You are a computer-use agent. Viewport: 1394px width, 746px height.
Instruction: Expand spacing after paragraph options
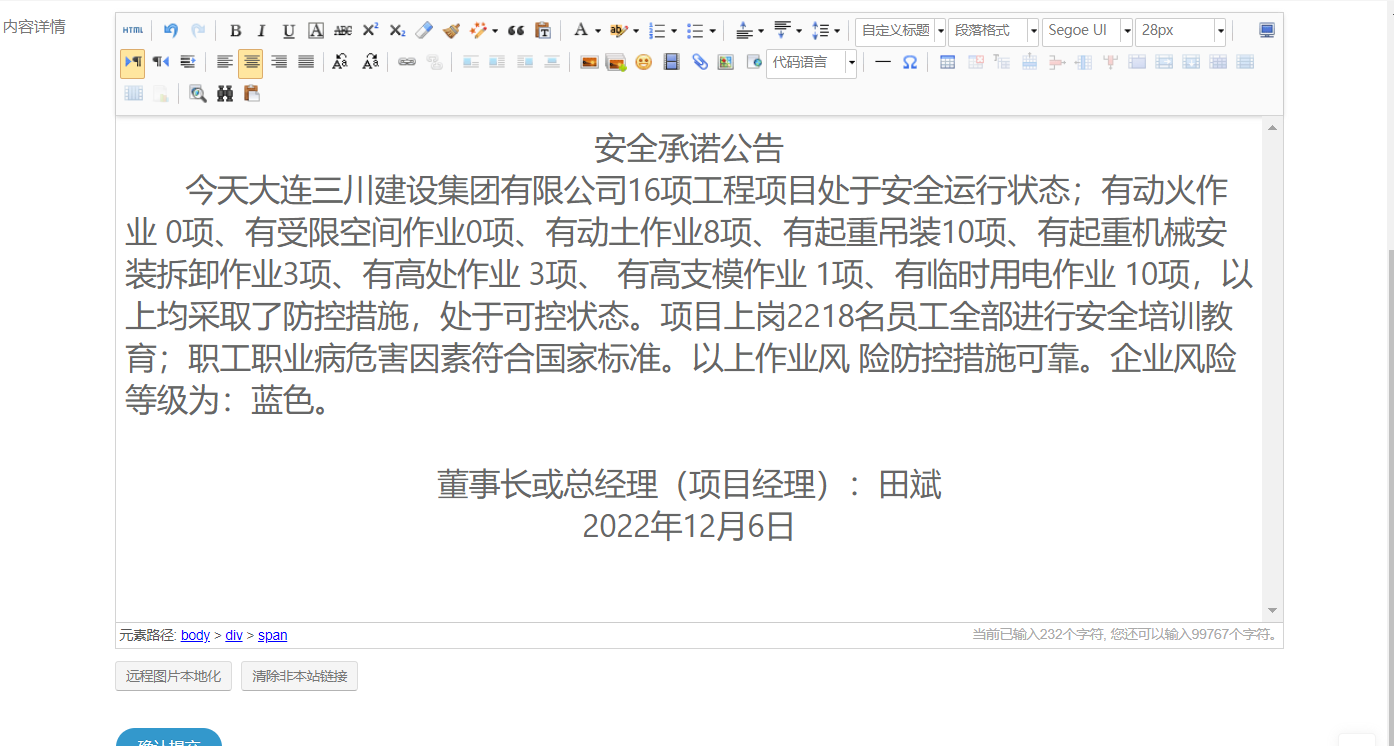(x=798, y=32)
